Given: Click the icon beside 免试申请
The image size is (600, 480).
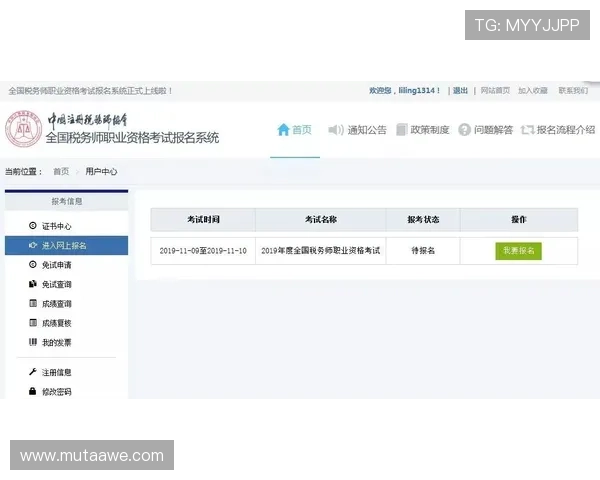Looking at the screenshot, I should click(x=33, y=264).
